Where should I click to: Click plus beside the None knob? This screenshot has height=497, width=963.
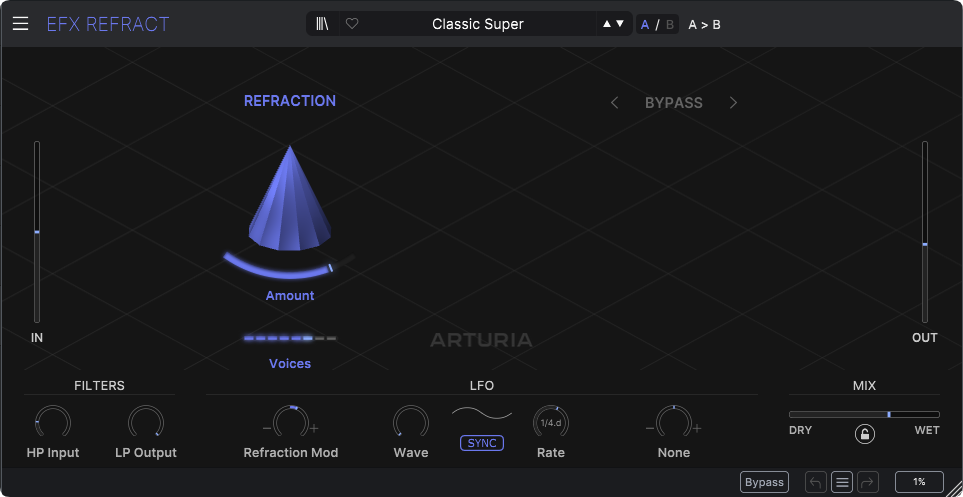pyautogui.click(x=697, y=428)
